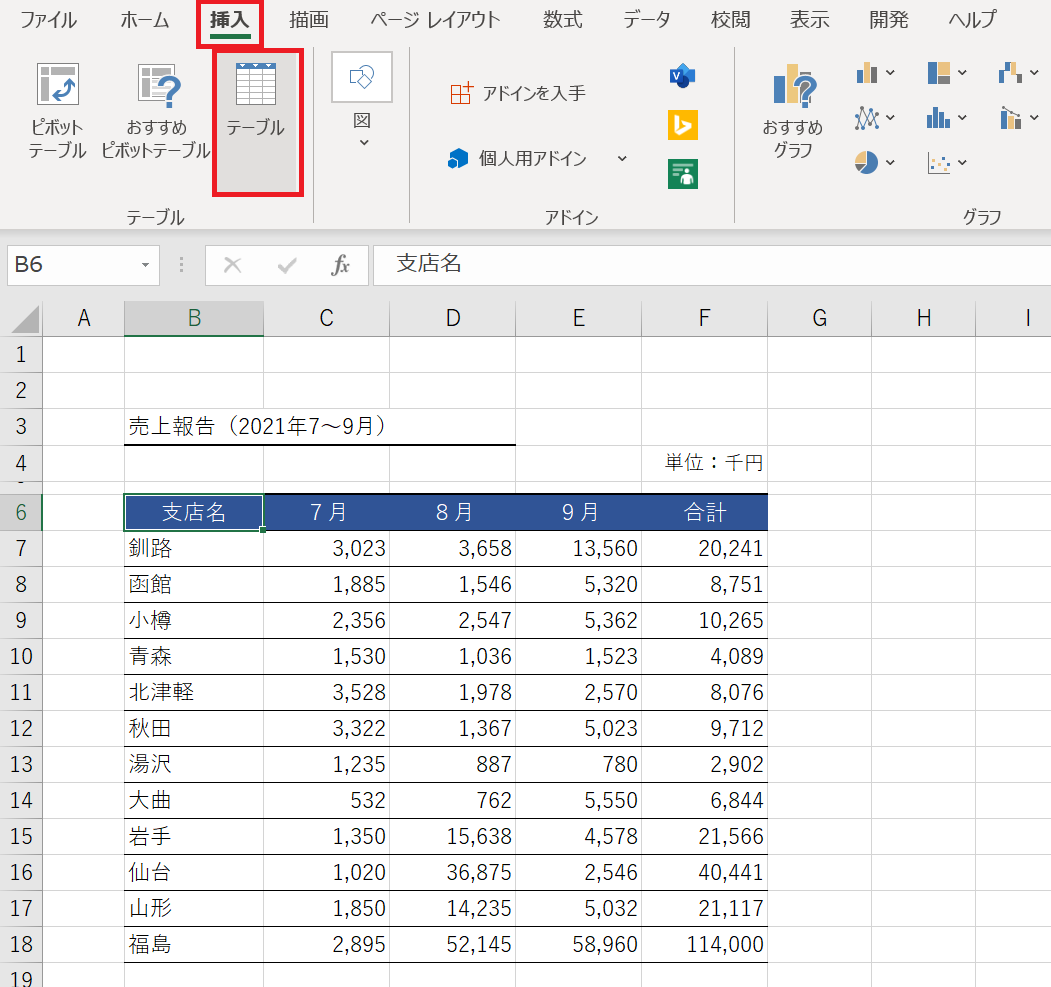
Task: Insert a waterfall or stock chart
Action: [1010, 72]
